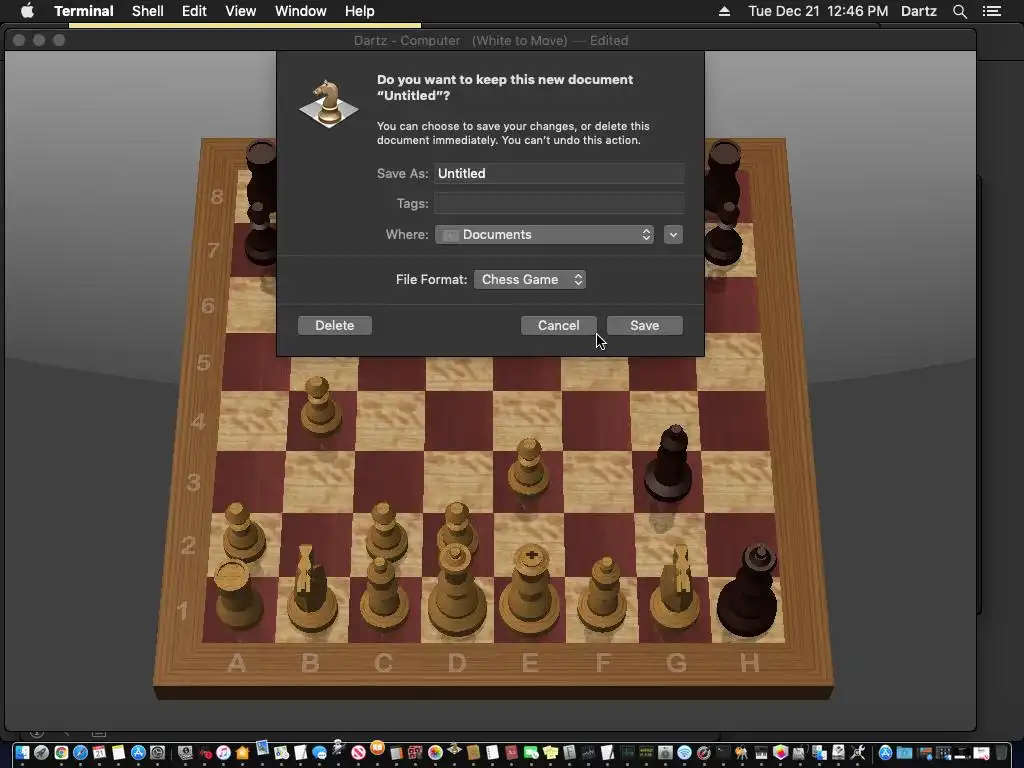The width and height of the screenshot is (1024, 768).
Task: Open Finder from the Dock
Action: (x=22, y=752)
